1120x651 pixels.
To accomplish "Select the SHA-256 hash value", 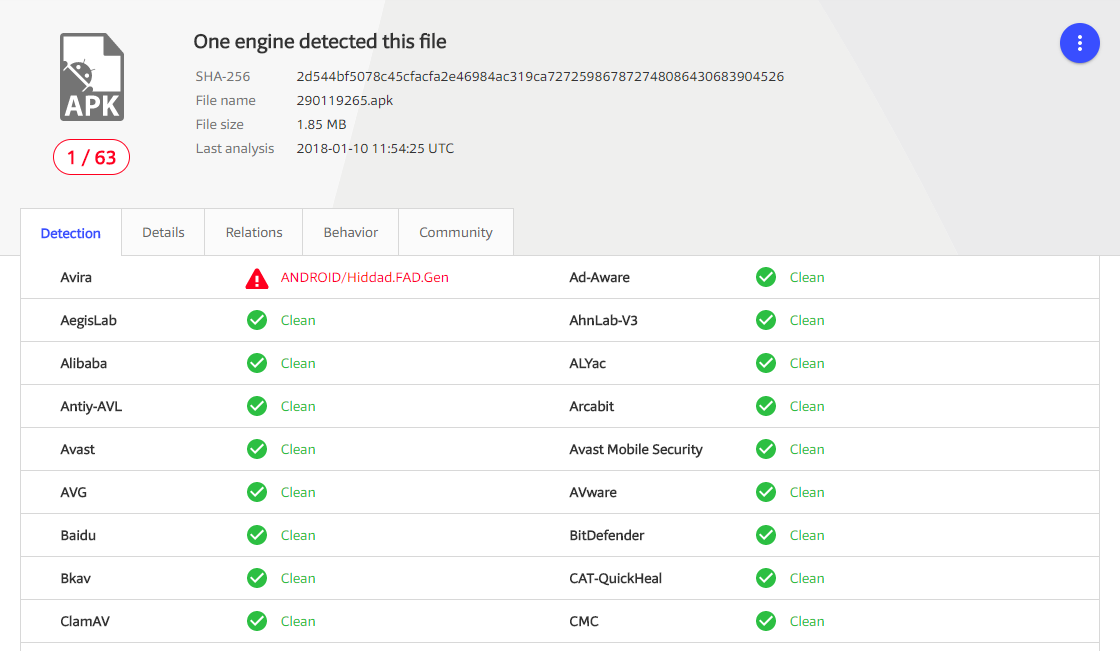I will (540, 76).
